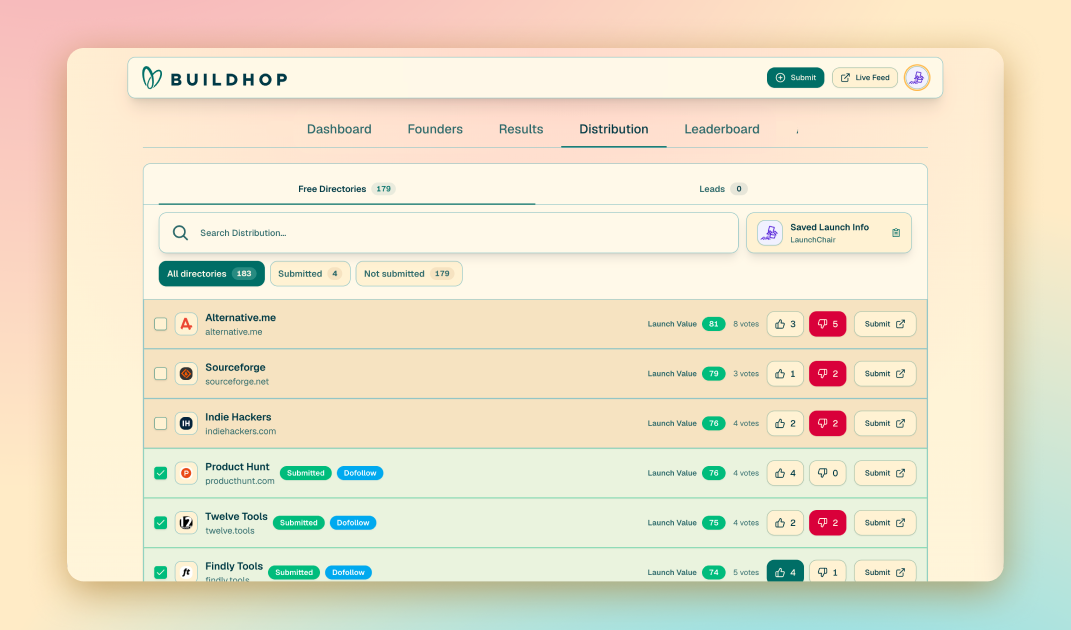Upvote Alternative.me directory
The width and height of the screenshot is (1071, 630).
tap(785, 324)
